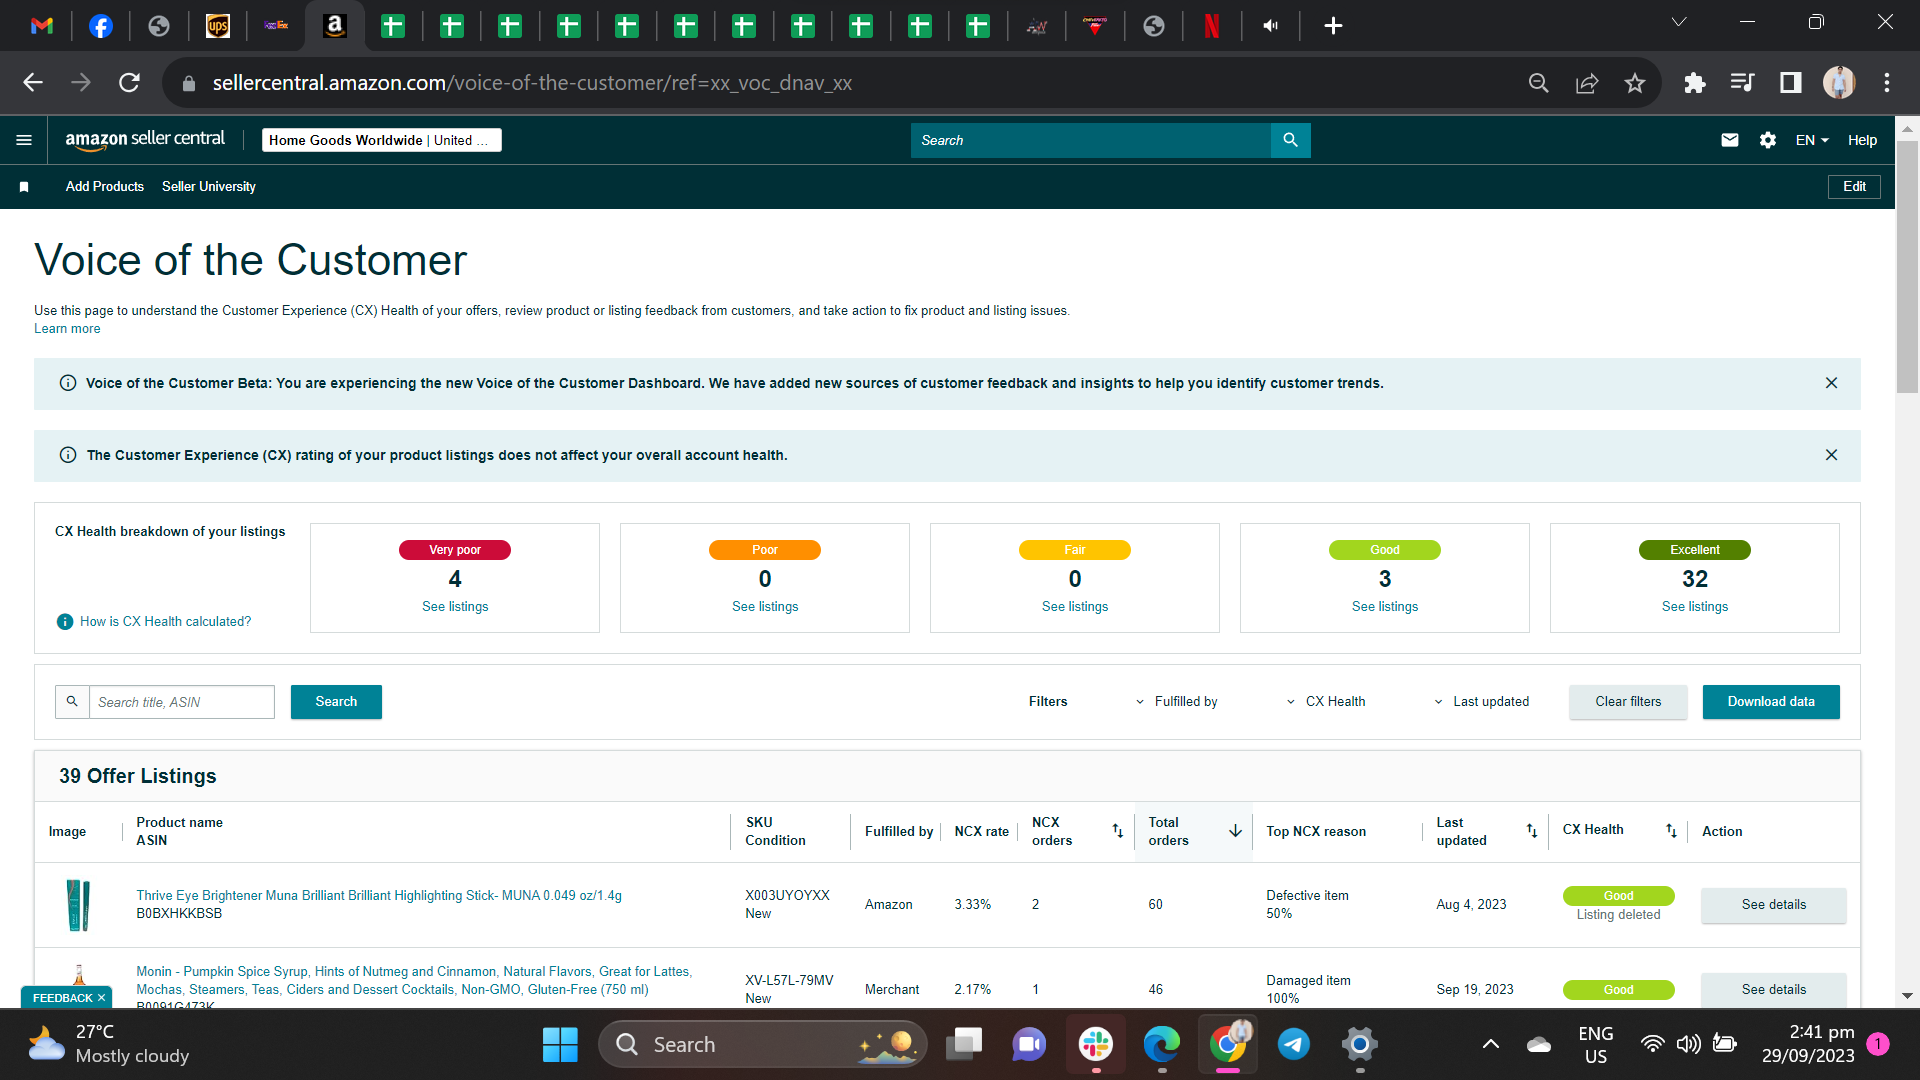Open Seller University menu item
This screenshot has width=1920, height=1080.
[209, 187]
